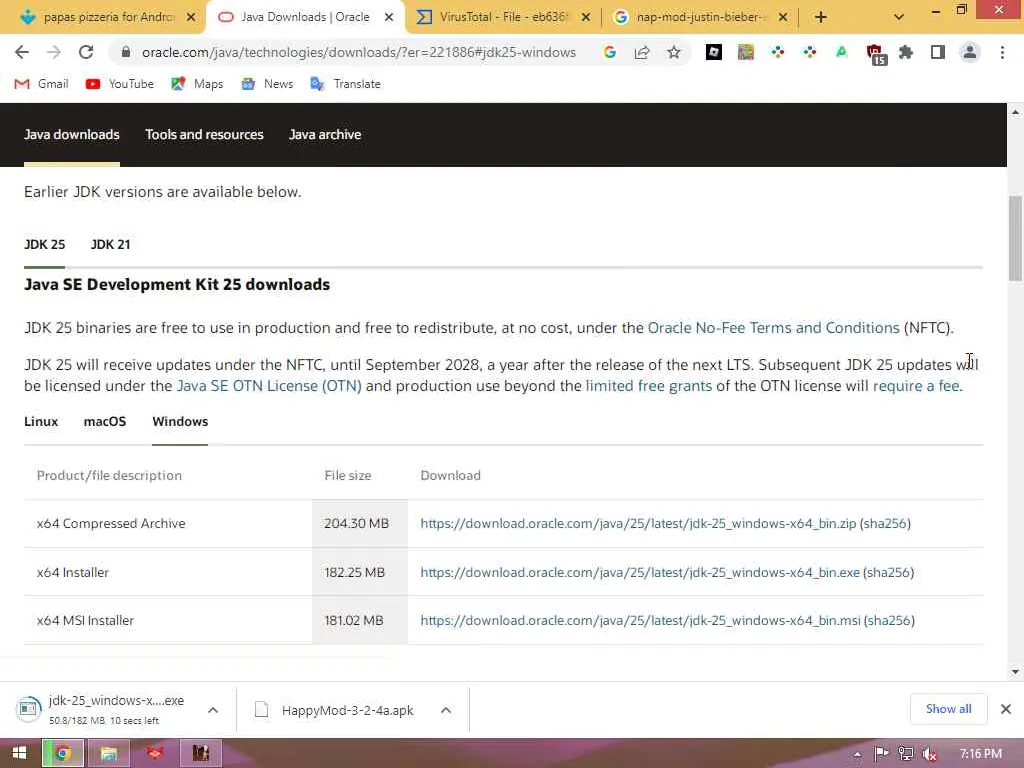Viewport: 1024px width, 768px height.
Task: Share this page via share icon
Action: click(642, 52)
